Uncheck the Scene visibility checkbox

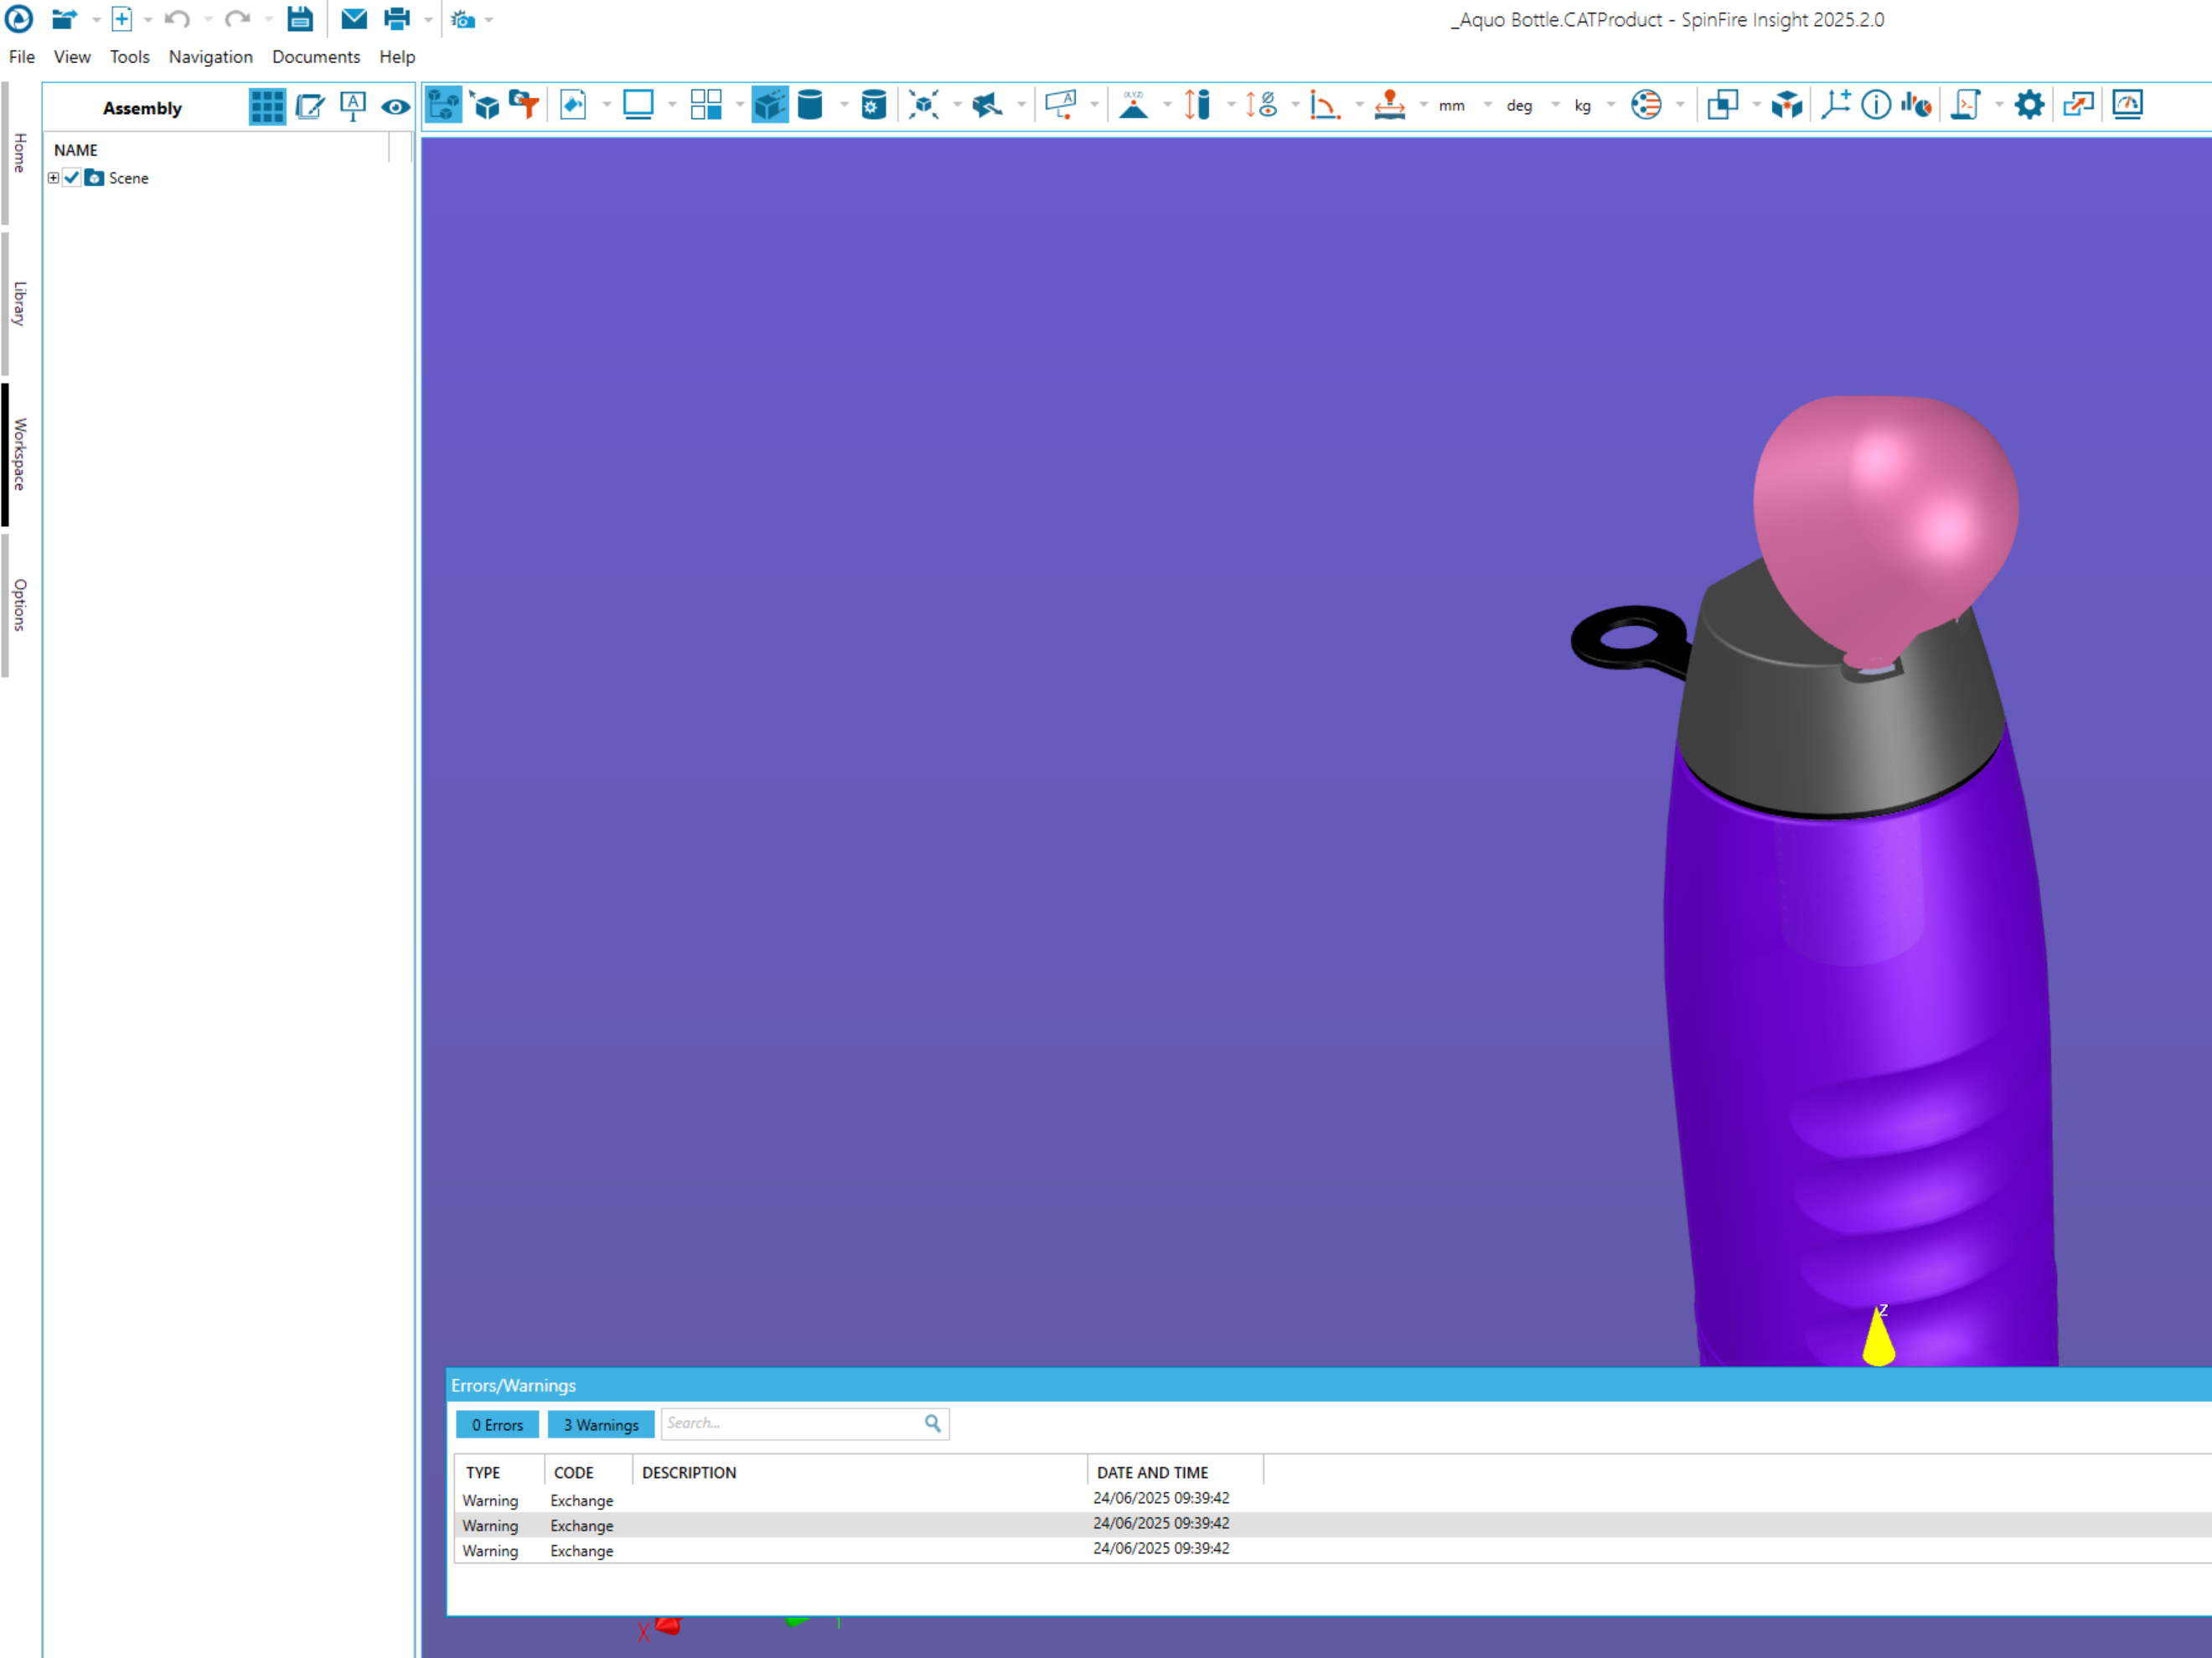pos(72,178)
